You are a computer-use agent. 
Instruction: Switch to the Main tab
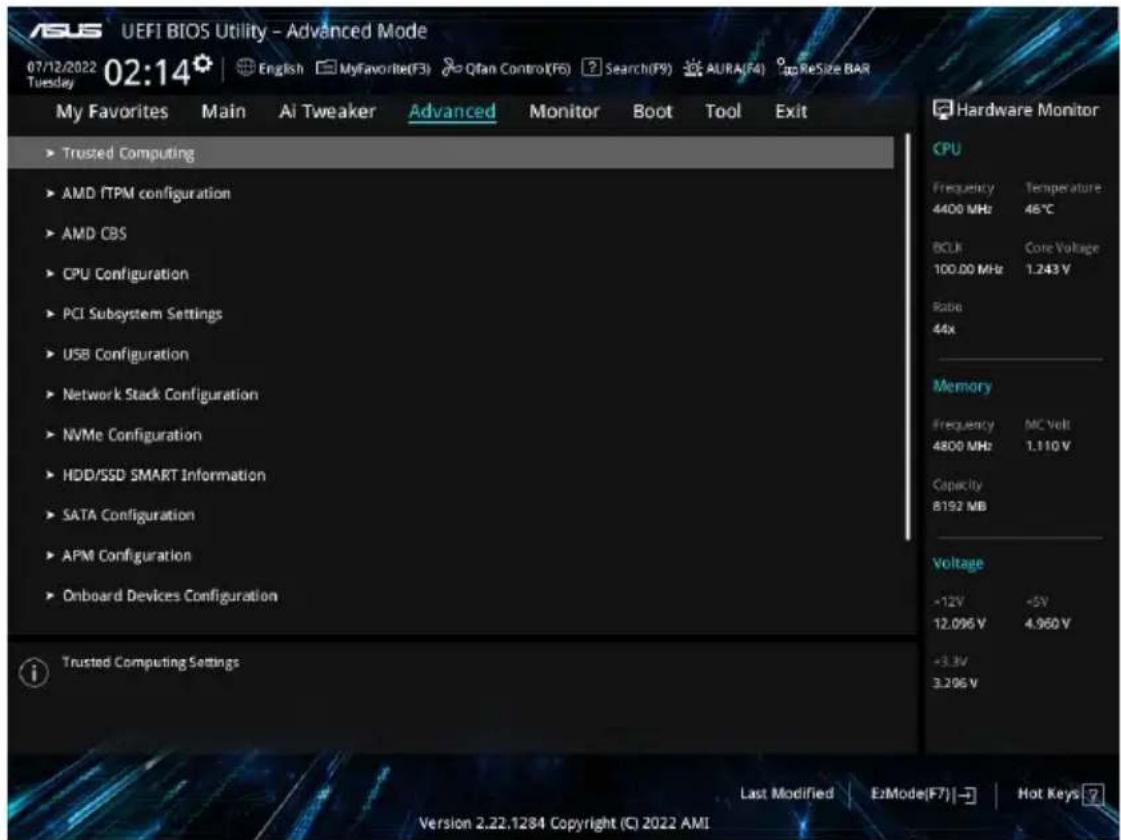[x=224, y=112]
